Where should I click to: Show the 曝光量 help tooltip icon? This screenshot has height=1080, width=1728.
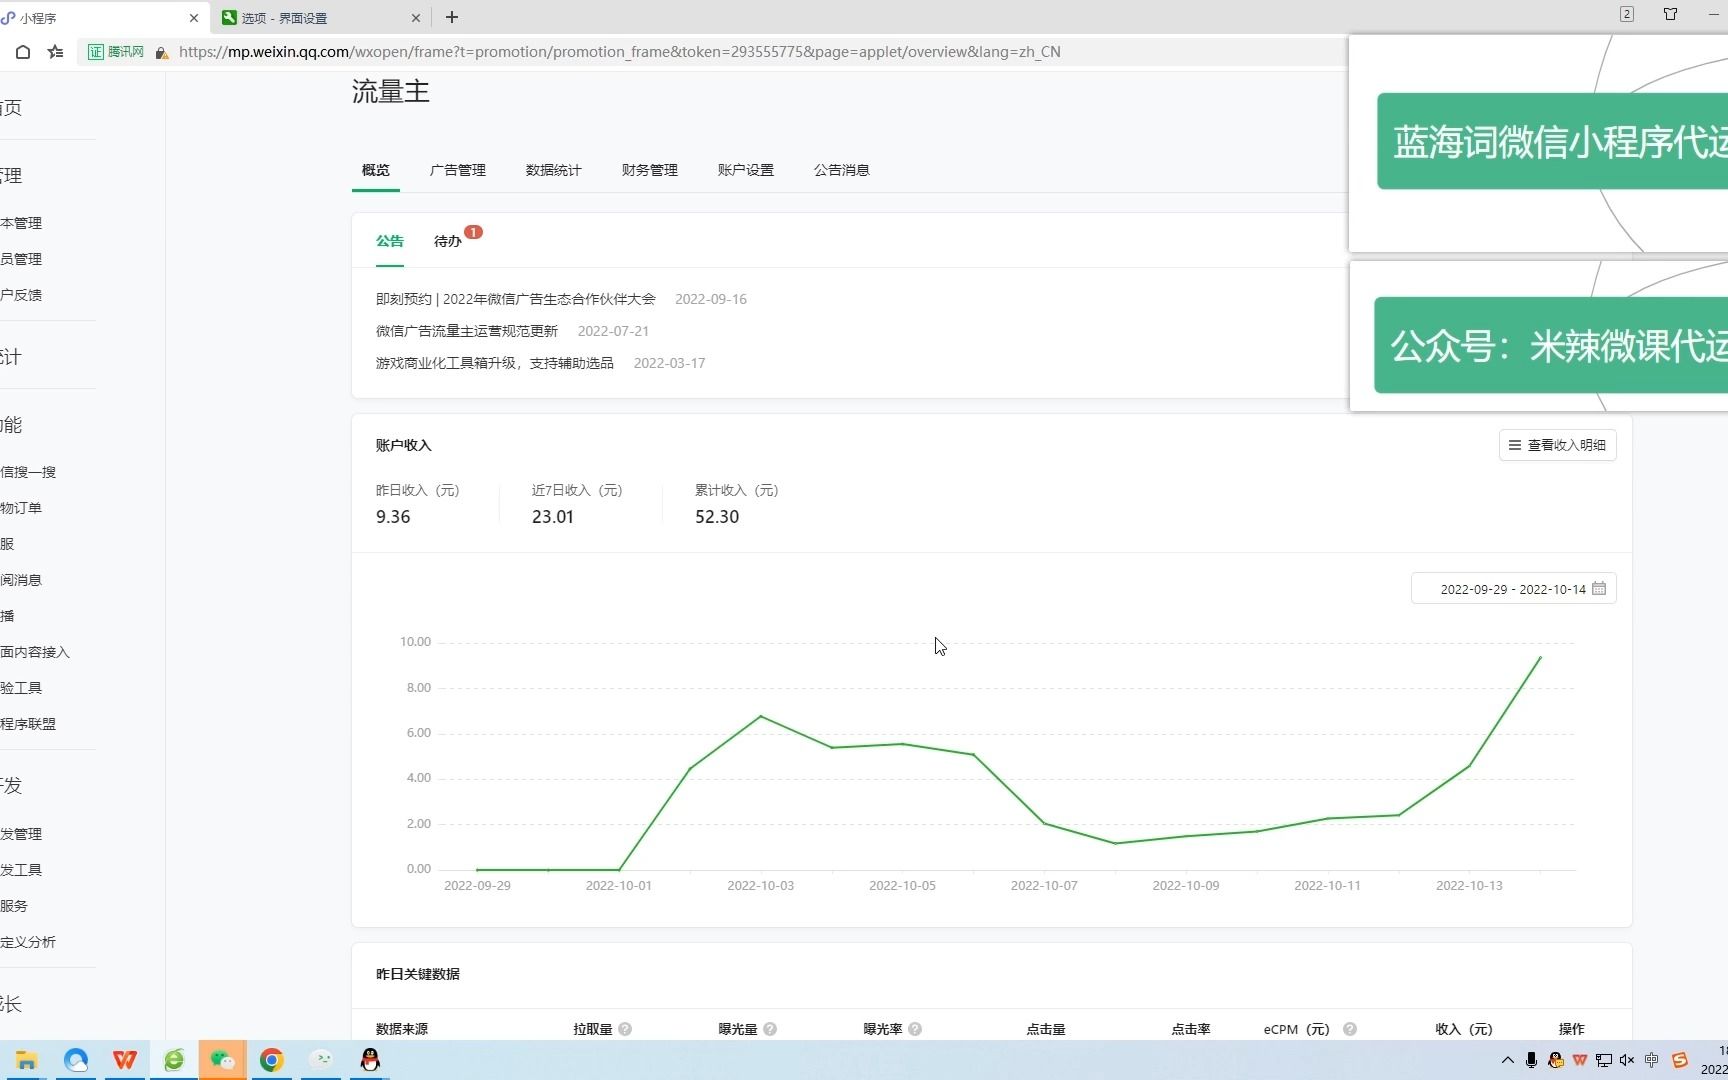pyautogui.click(x=770, y=1029)
